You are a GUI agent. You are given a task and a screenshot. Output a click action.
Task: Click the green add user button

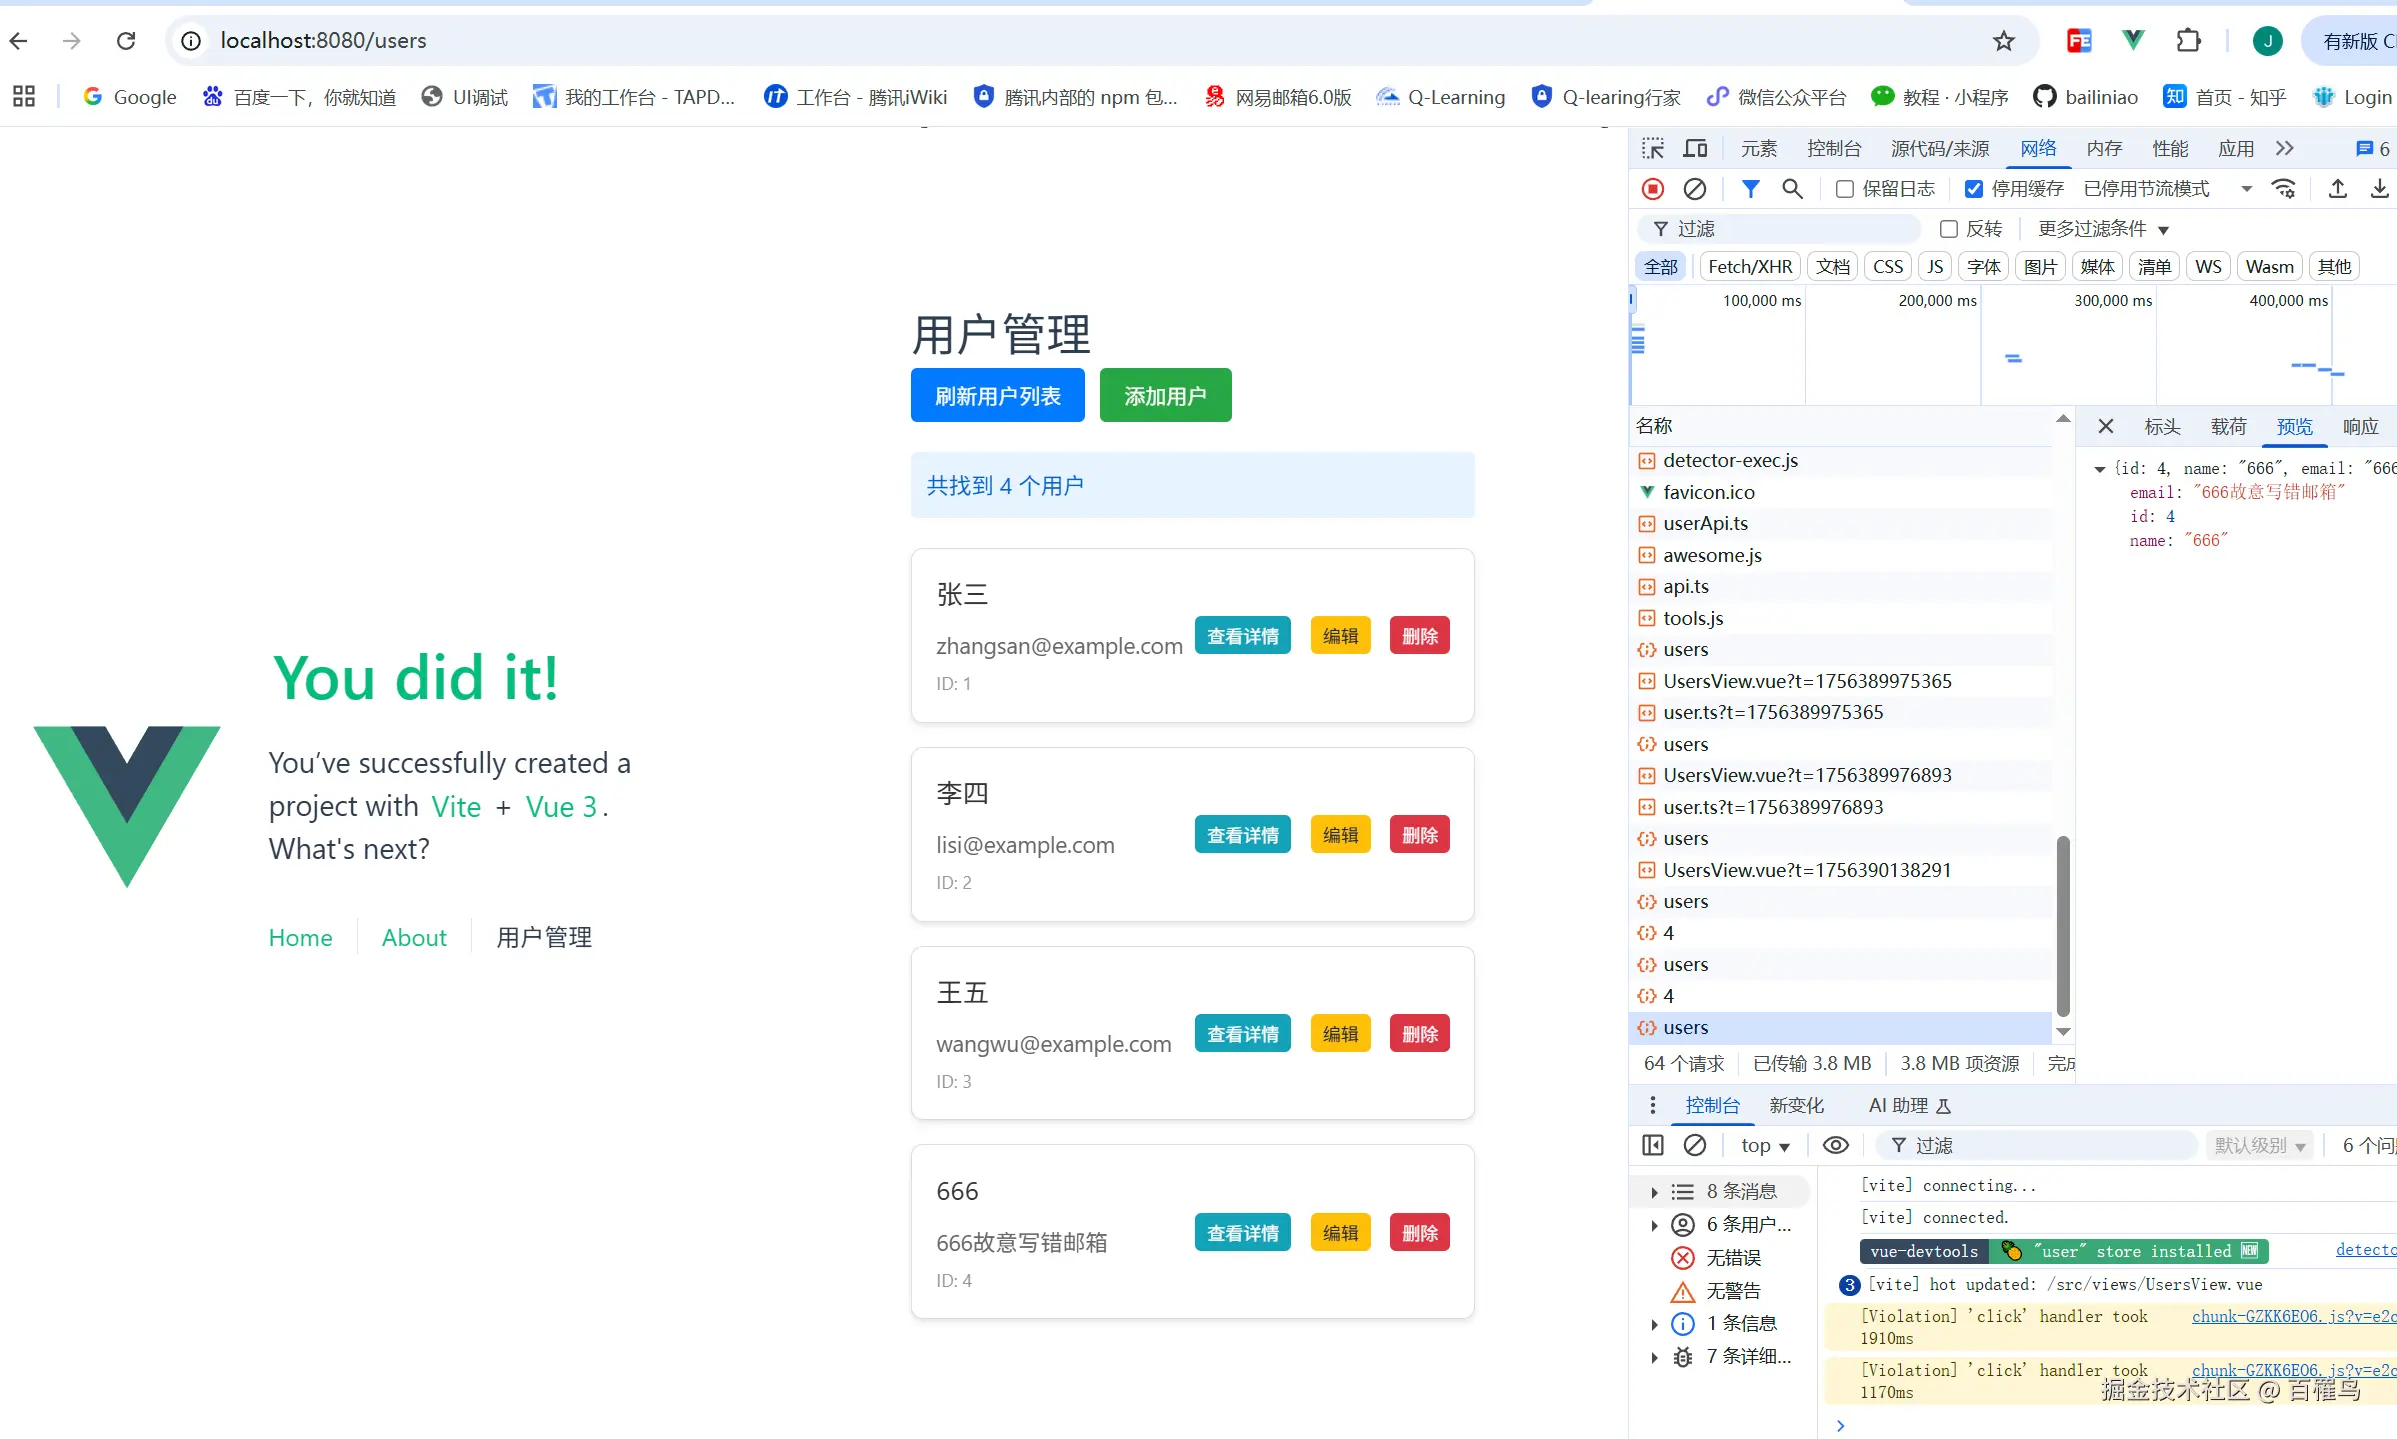[x=1165, y=396]
